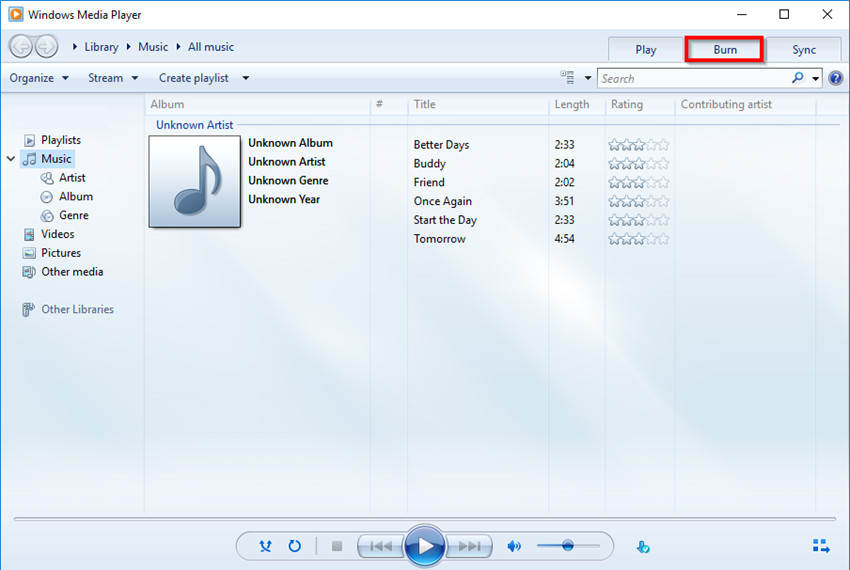Click Create playlist button
Image resolution: width=850 pixels, height=570 pixels.
[x=193, y=78]
